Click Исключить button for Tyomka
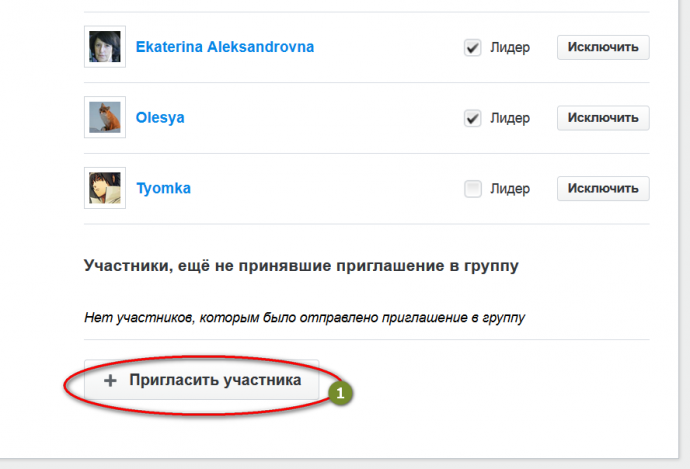The image size is (690, 469). 603,188
